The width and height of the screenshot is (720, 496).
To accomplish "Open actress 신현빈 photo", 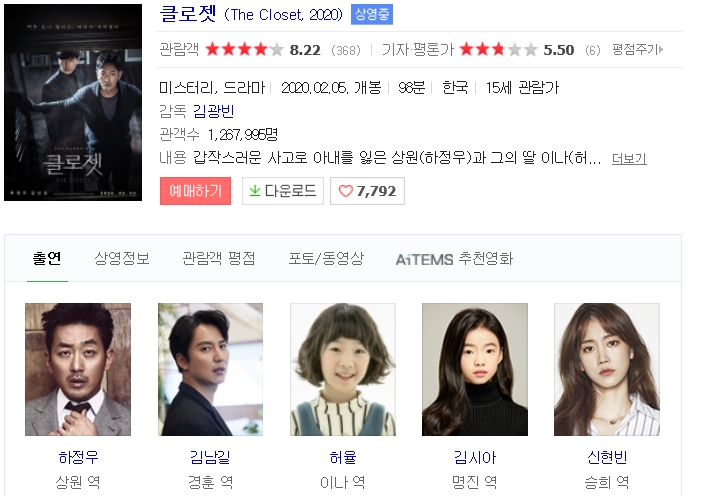I will pyautogui.click(x=607, y=369).
